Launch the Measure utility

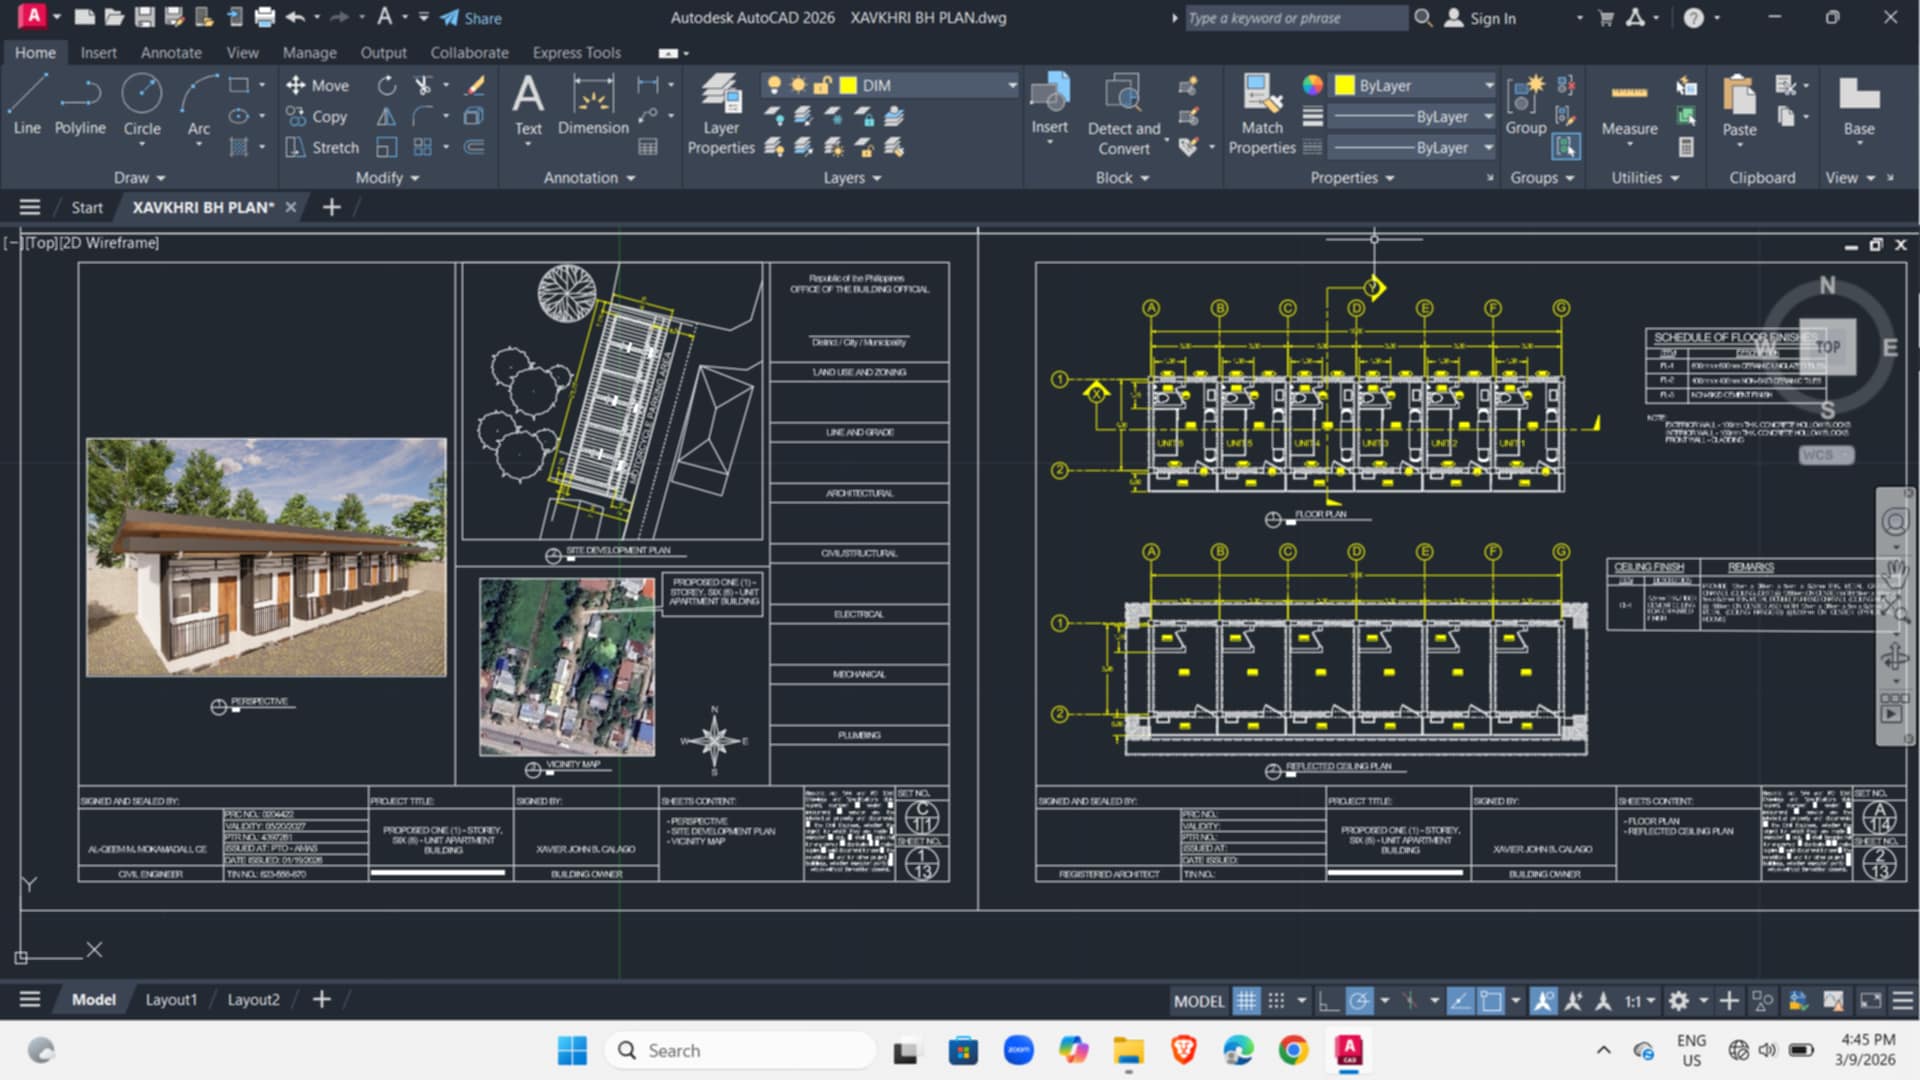click(x=1629, y=106)
